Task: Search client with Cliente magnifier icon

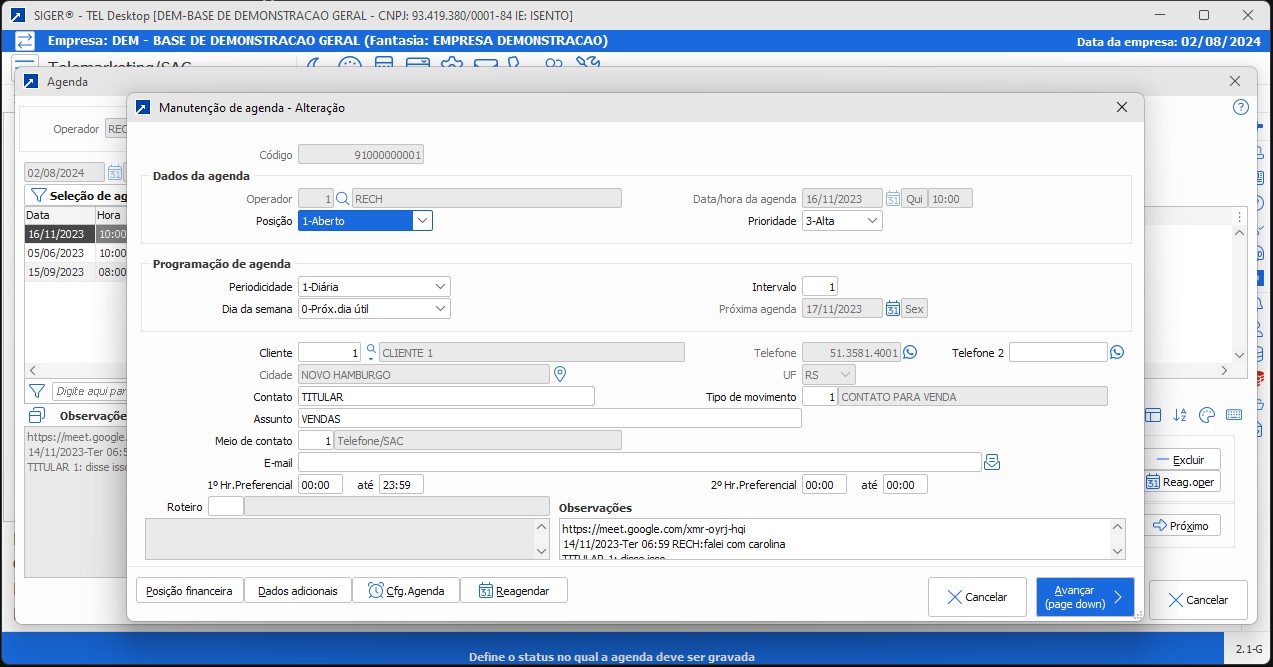Action: [370, 352]
